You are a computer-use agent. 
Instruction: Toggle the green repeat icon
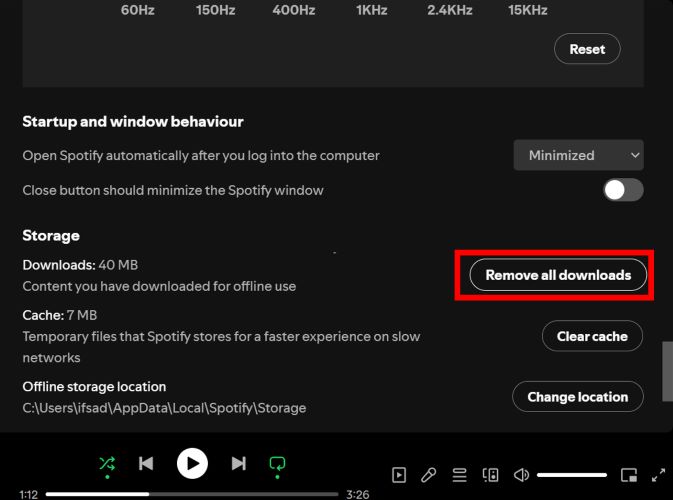(277, 464)
